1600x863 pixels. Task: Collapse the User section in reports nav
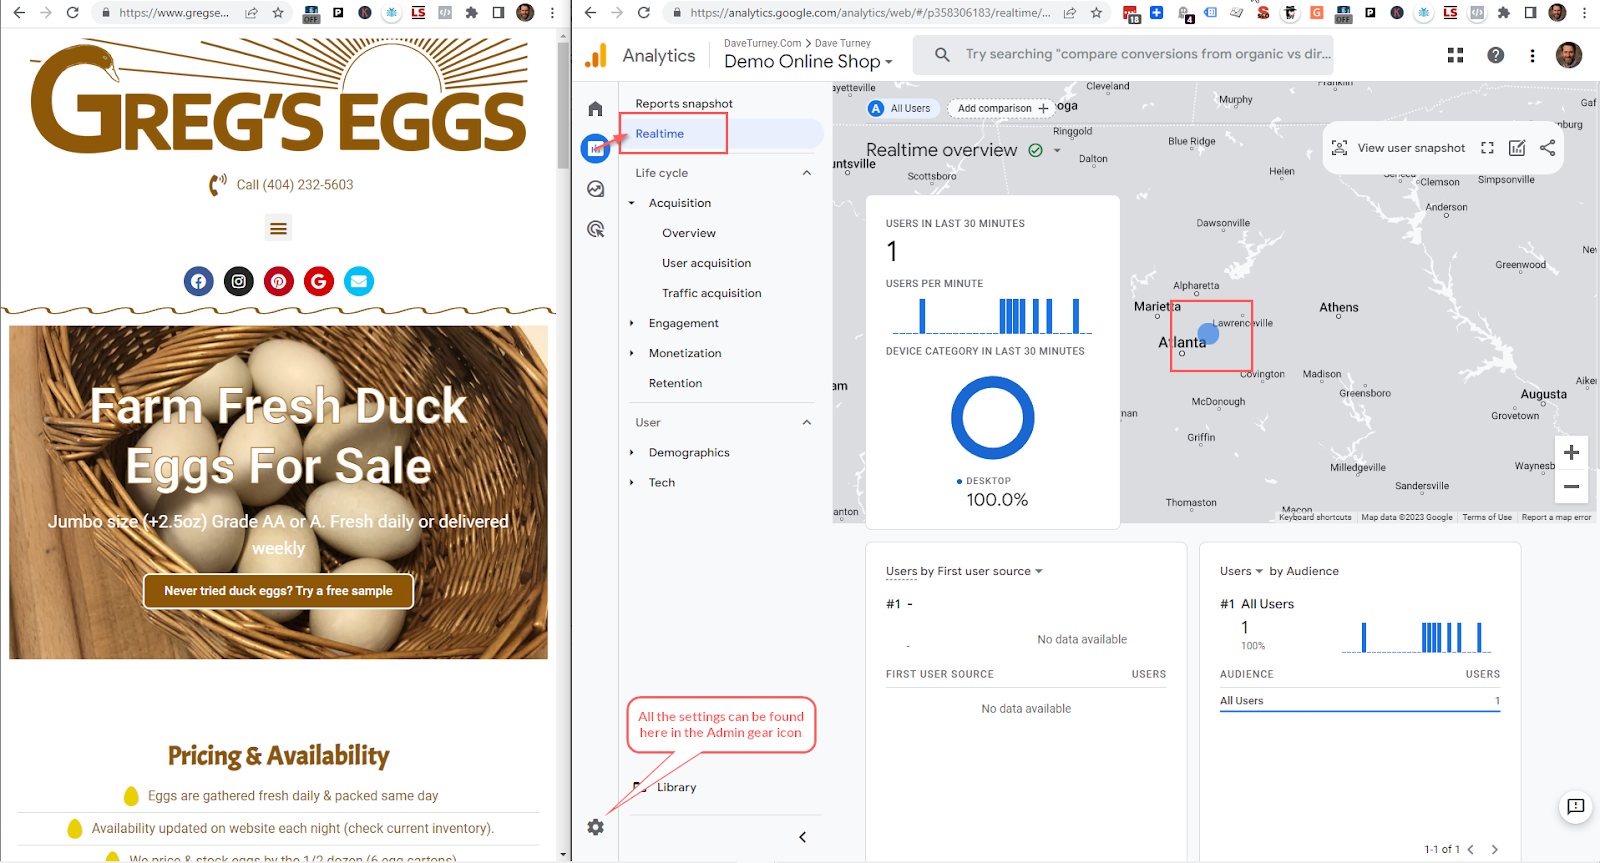pos(807,422)
